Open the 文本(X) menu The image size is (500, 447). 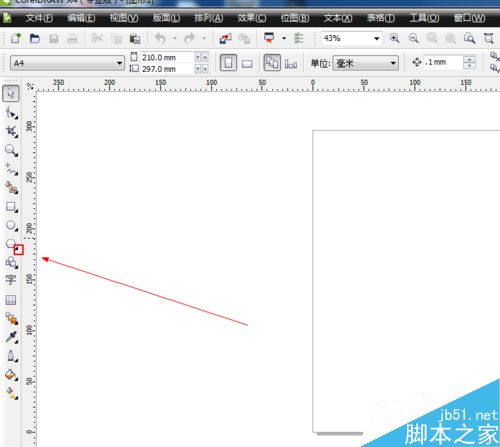point(338,18)
